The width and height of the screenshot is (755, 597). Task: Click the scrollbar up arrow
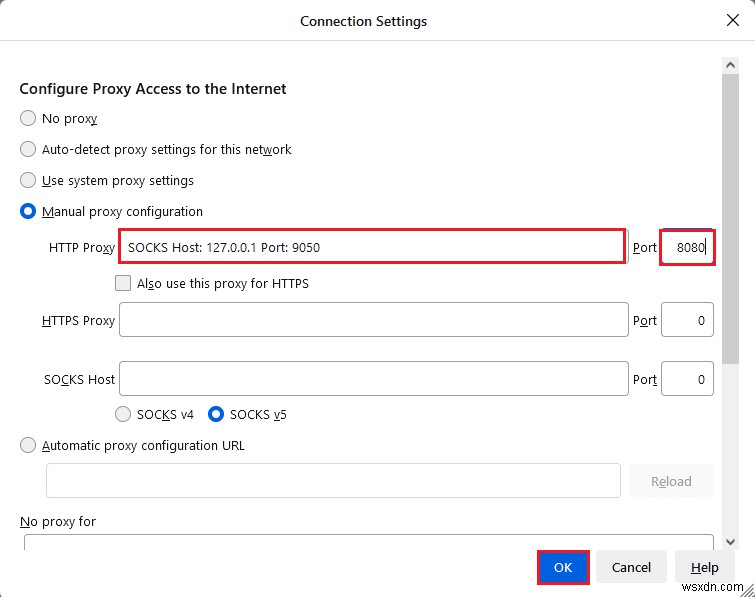[x=730, y=65]
